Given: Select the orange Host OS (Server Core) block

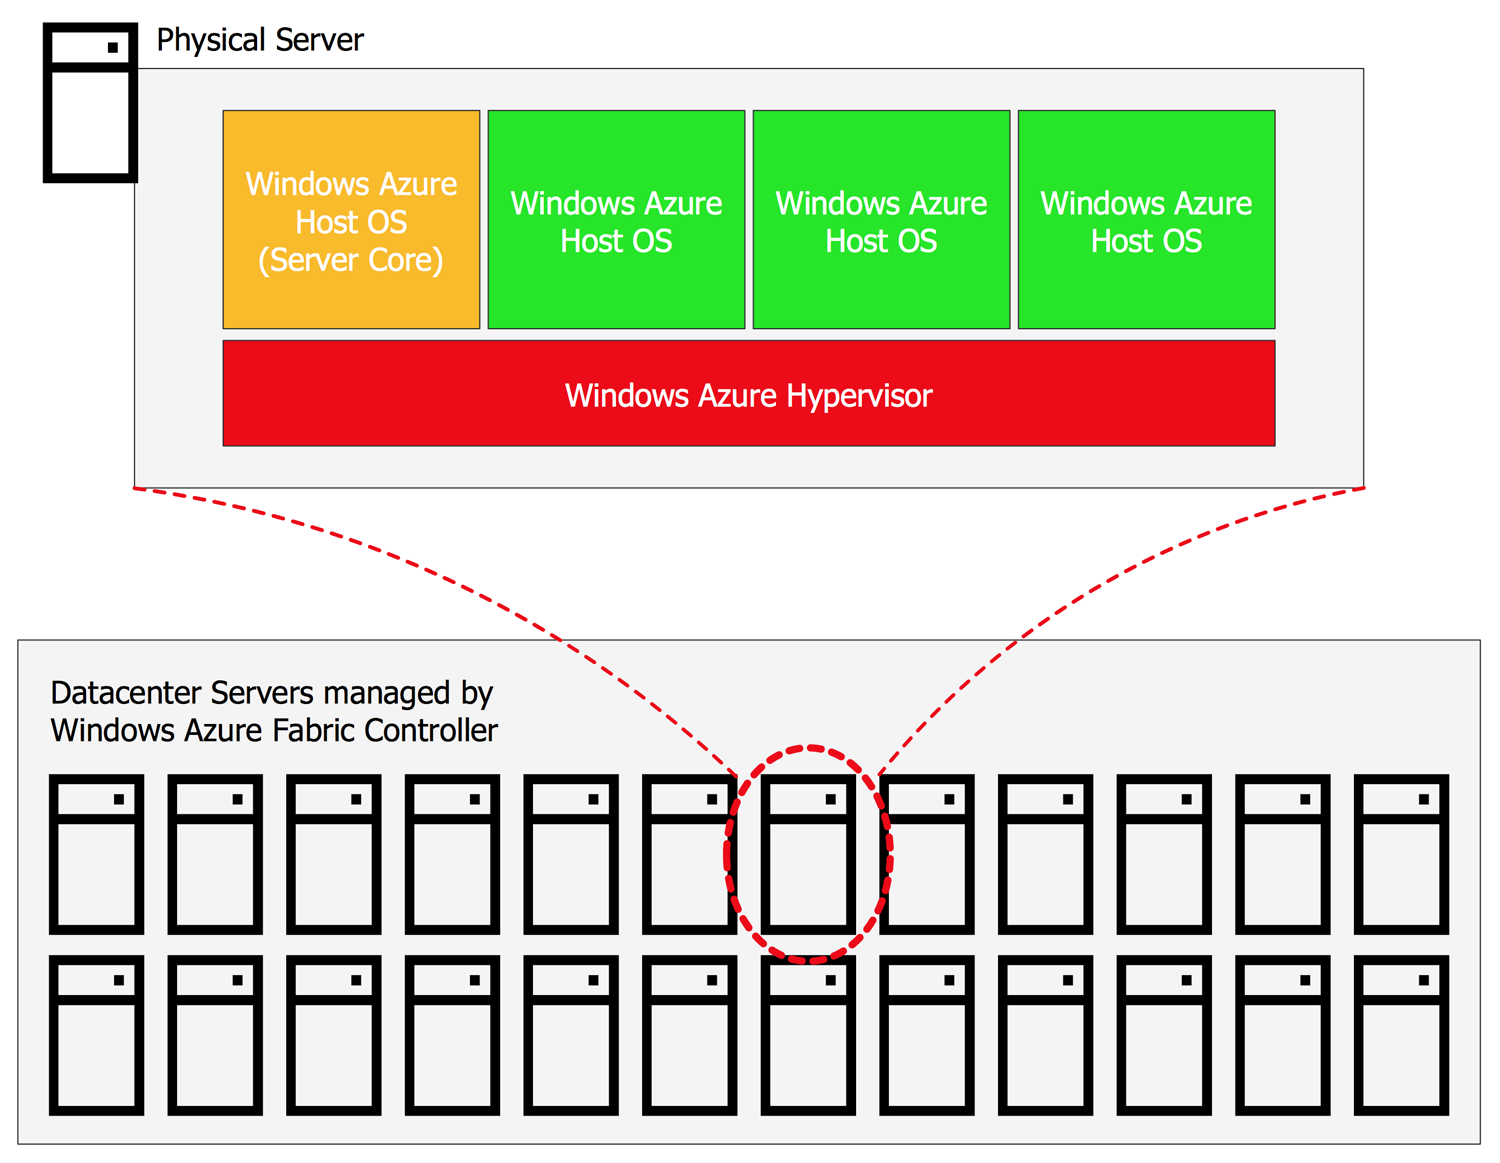Looking at the screenshot, I should pos(351,220).
